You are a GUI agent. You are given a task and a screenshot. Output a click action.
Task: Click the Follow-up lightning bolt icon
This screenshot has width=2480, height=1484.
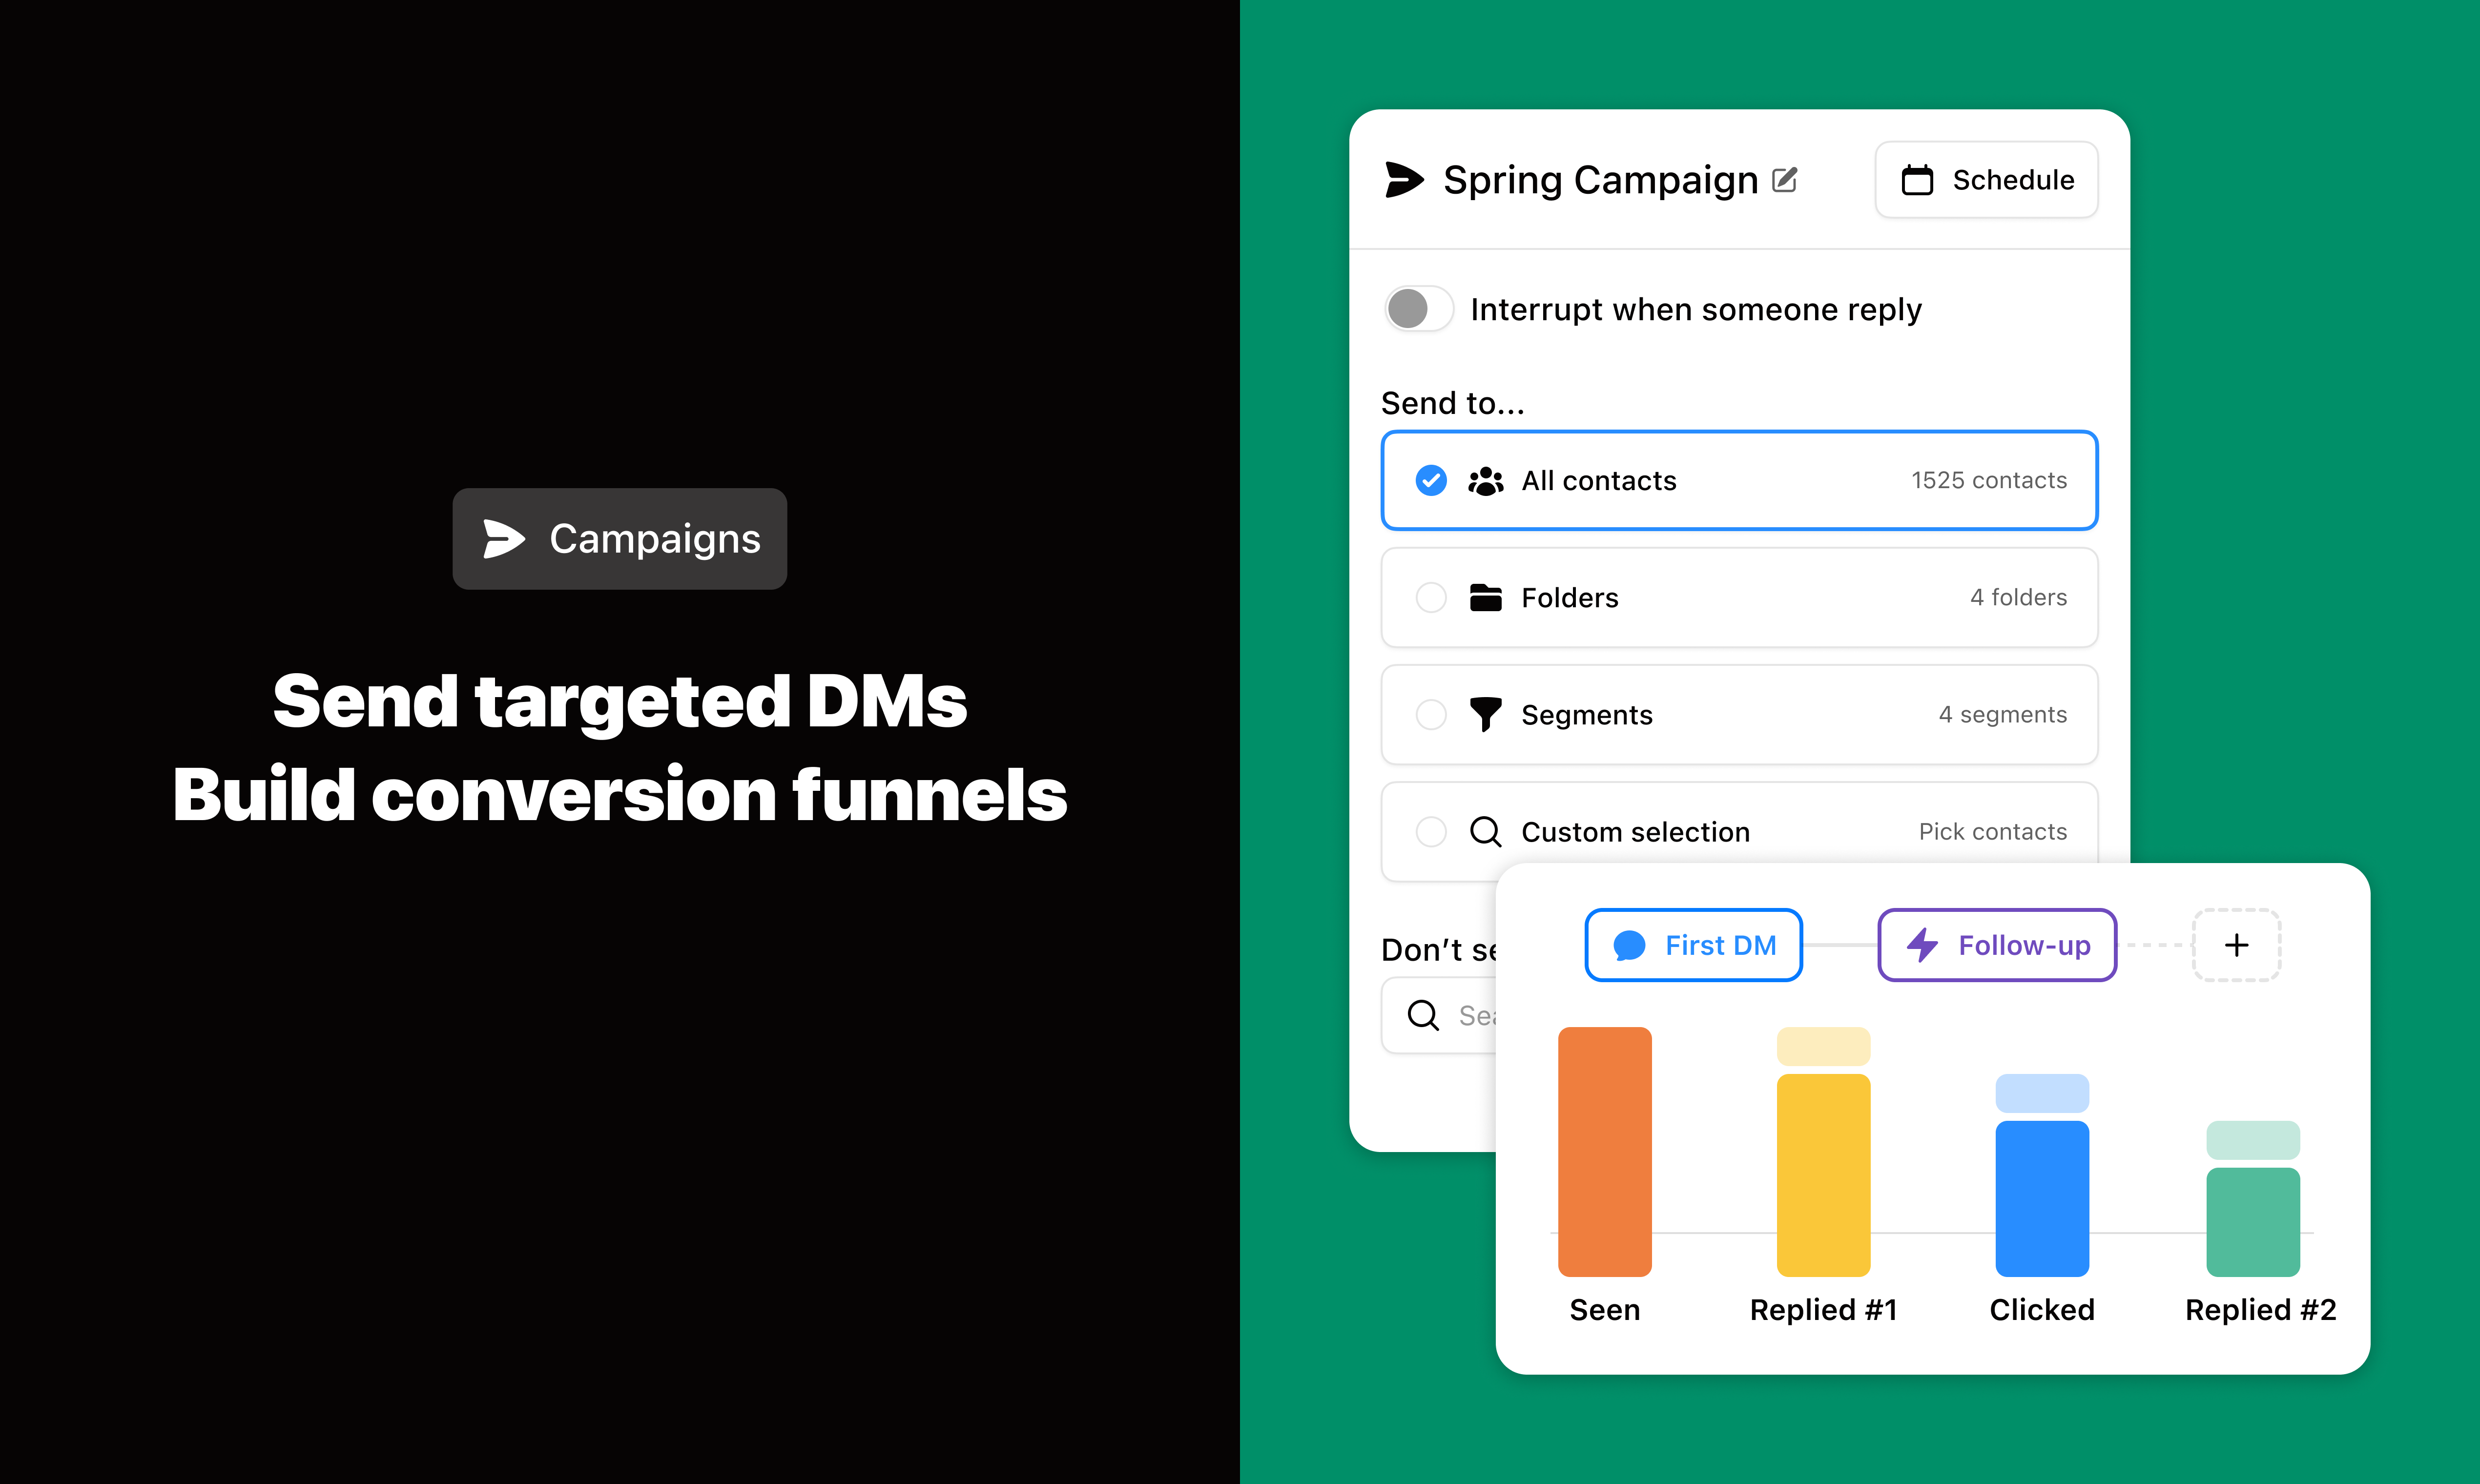tap(1918, 944)
